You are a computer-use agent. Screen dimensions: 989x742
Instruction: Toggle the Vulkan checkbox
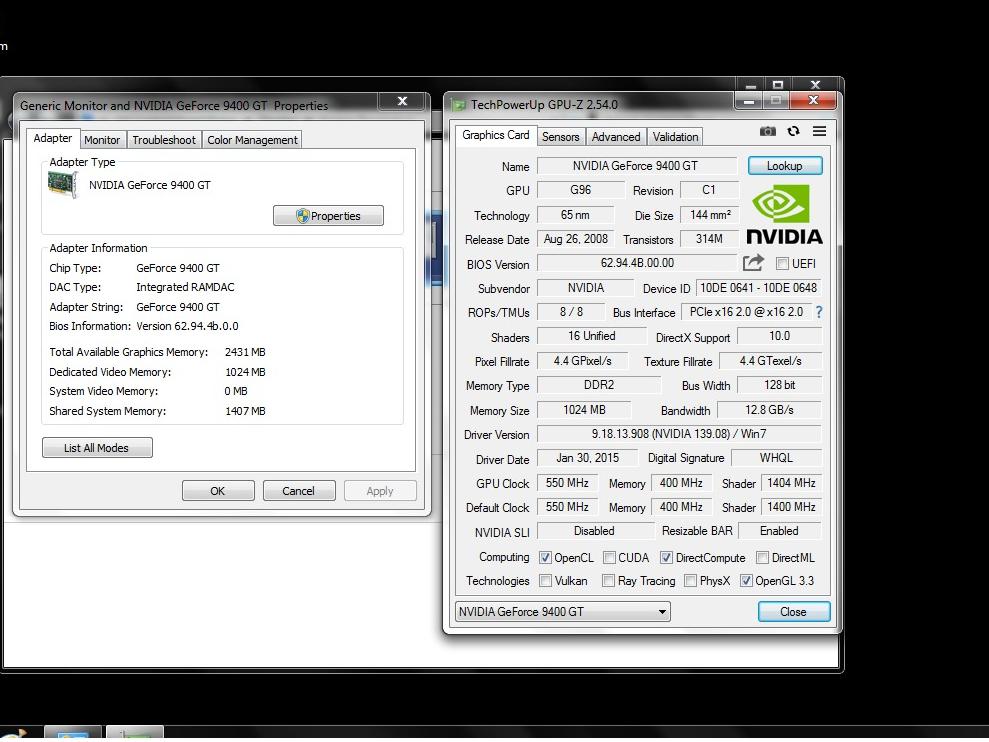(x=546, y=581)
